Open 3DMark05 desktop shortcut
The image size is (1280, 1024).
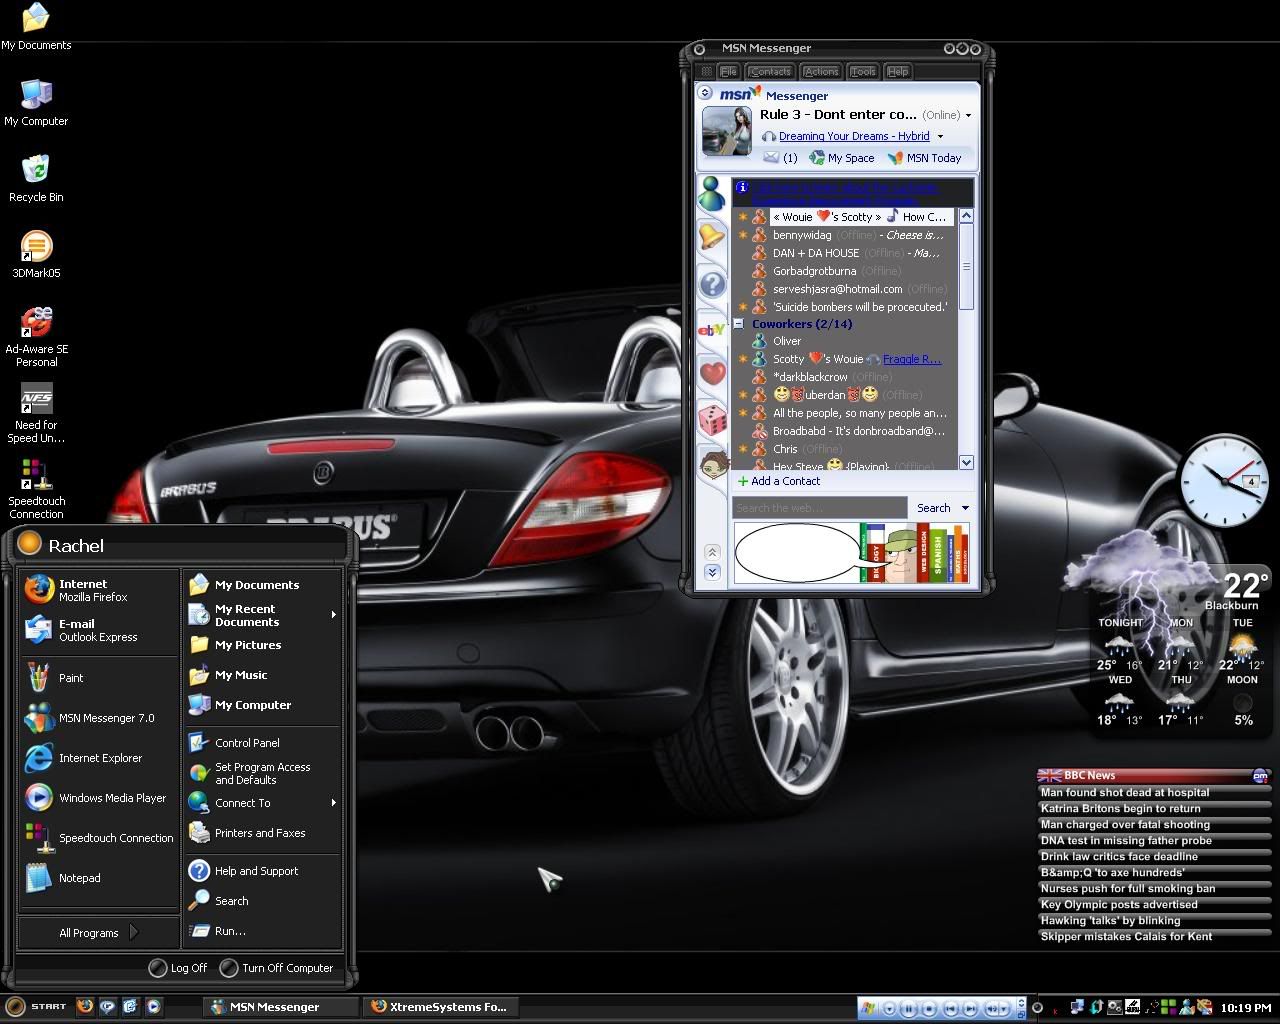tap(36, 246)
